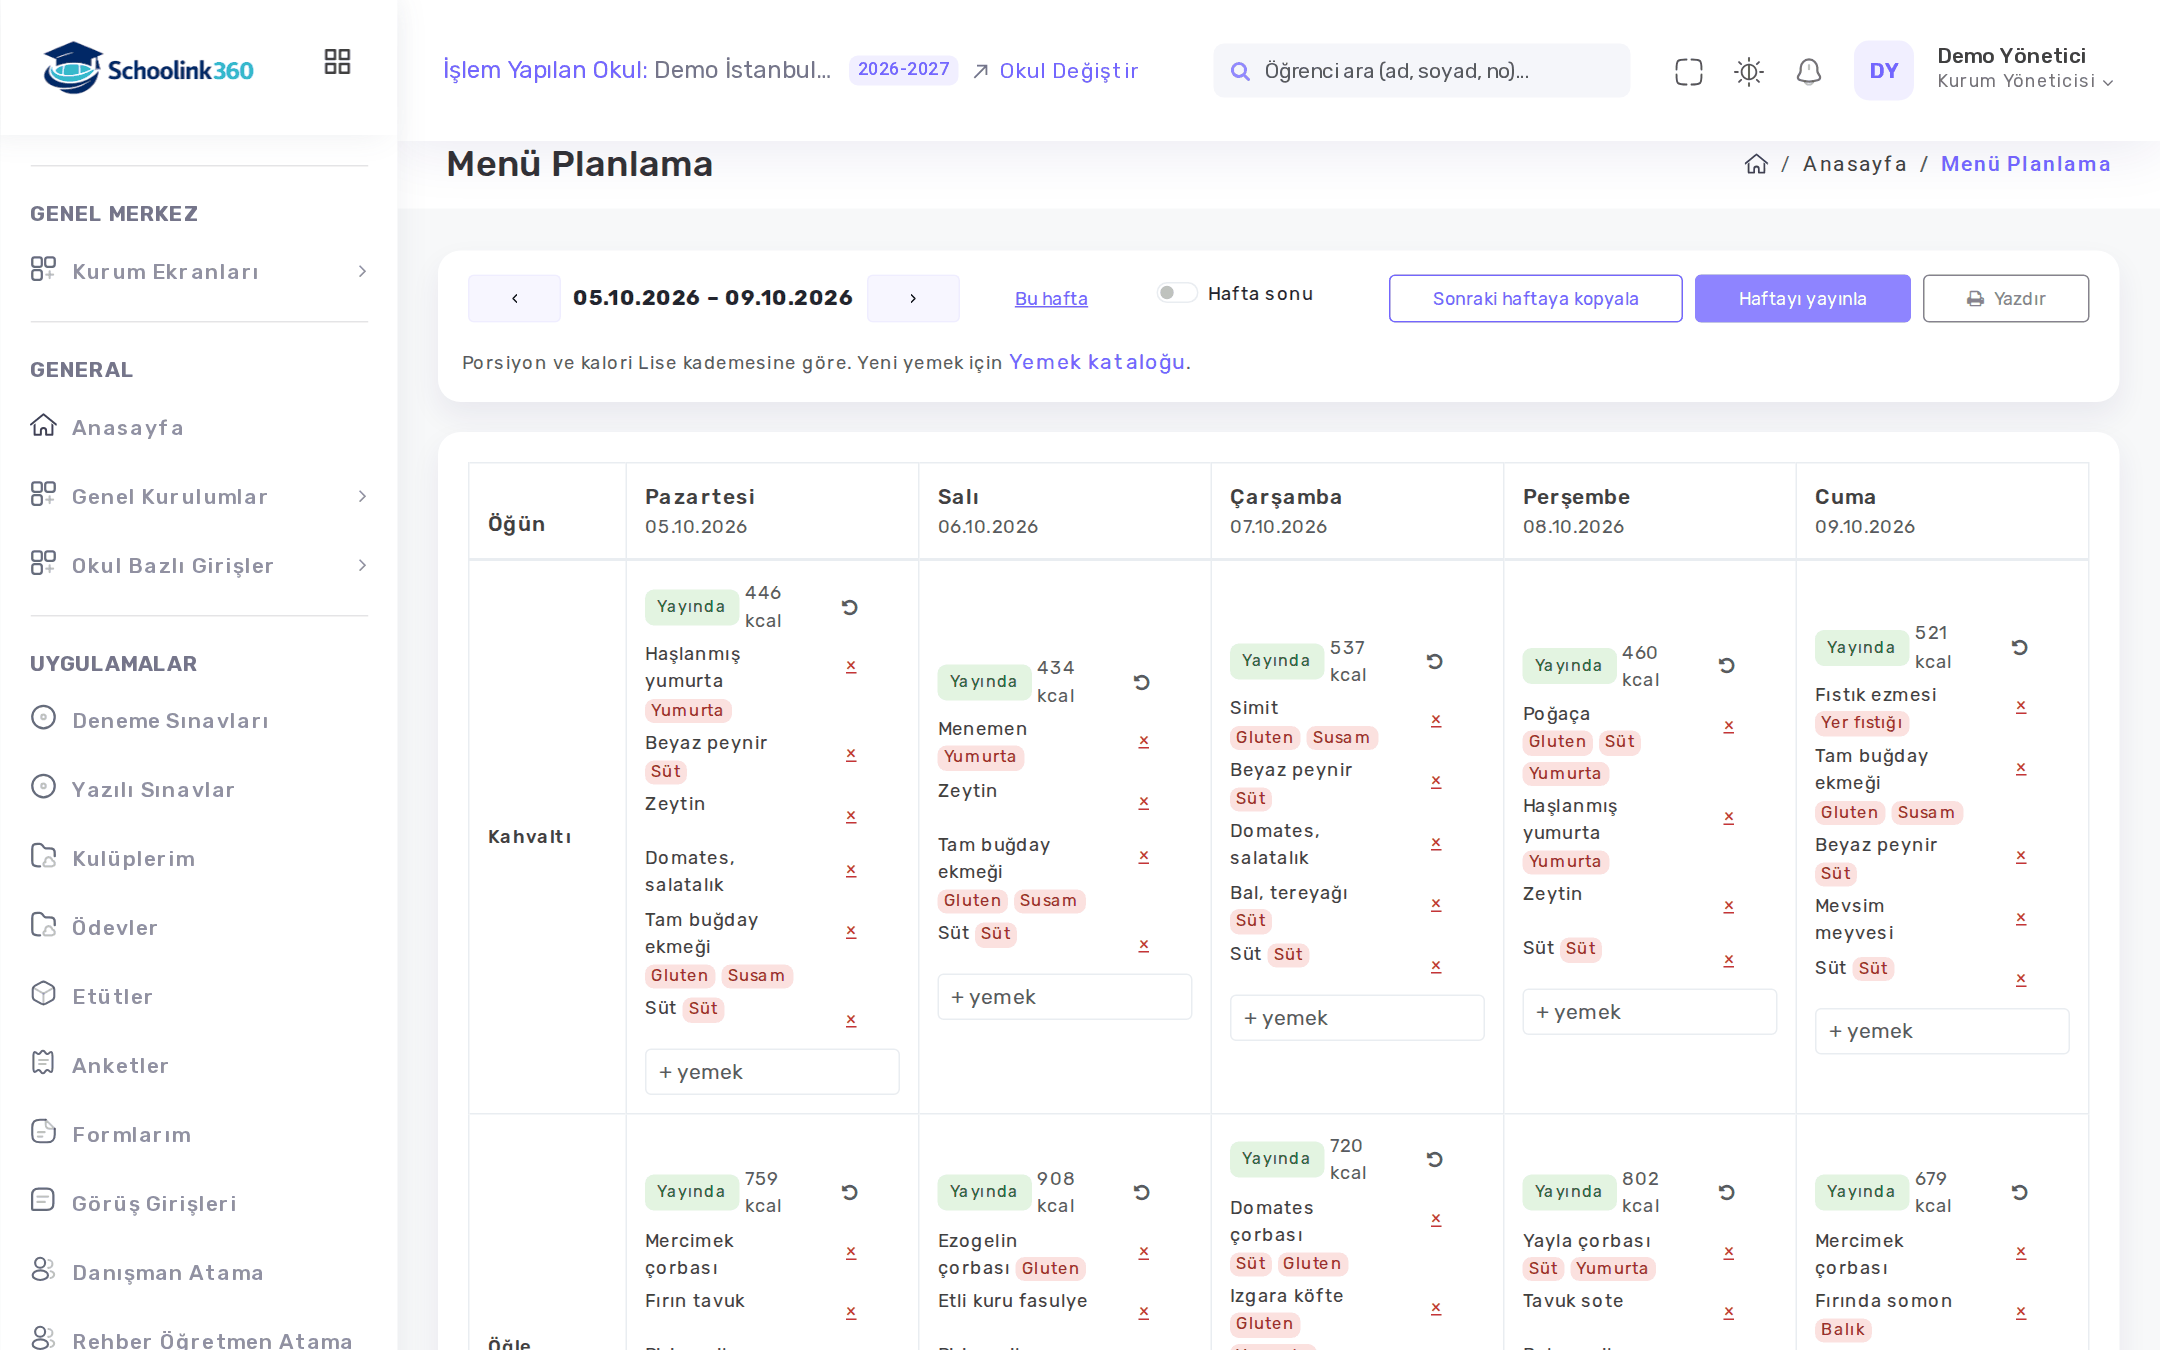Open notifications bell
Image resolution: width=2160 pixels, height=1350 pixels.
coord(1808,71)
